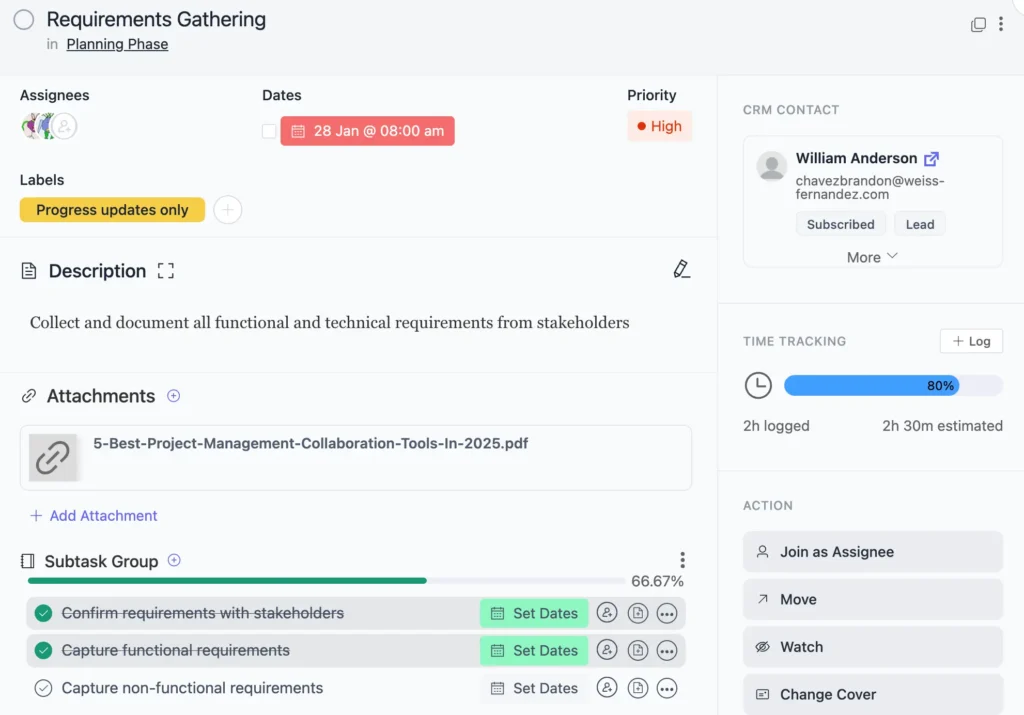Click the time tracking clock icon
The image size is (1024, 715).
click(x=758, y=385)
